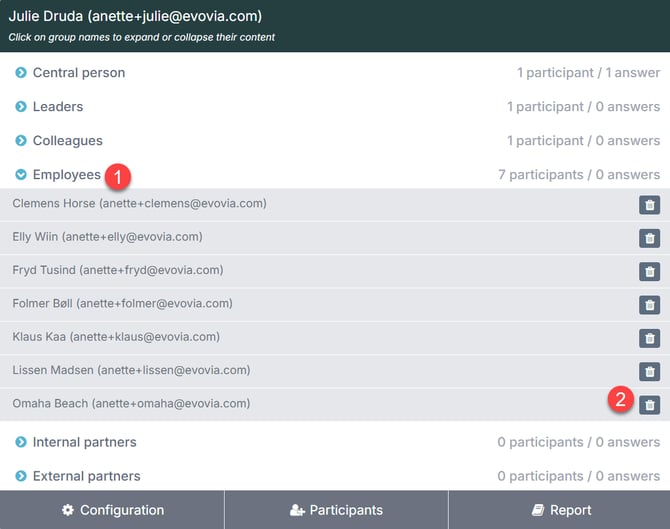
Task: Click trash icon for Elly Wiin
Action: pyautogui.click(x=649, y=238)
